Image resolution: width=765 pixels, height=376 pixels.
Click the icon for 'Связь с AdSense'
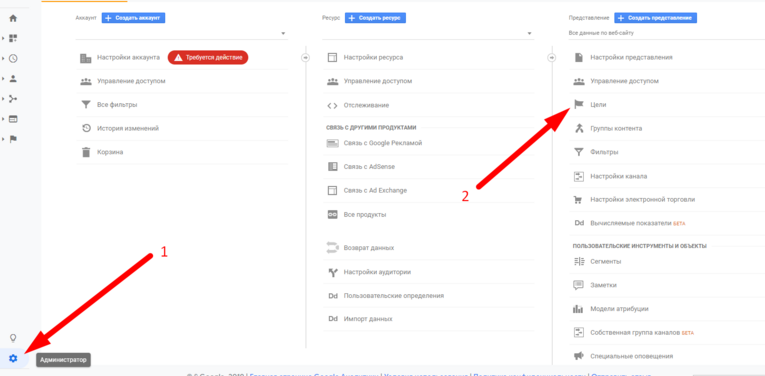pyautogui.click(x=332, y=167)
